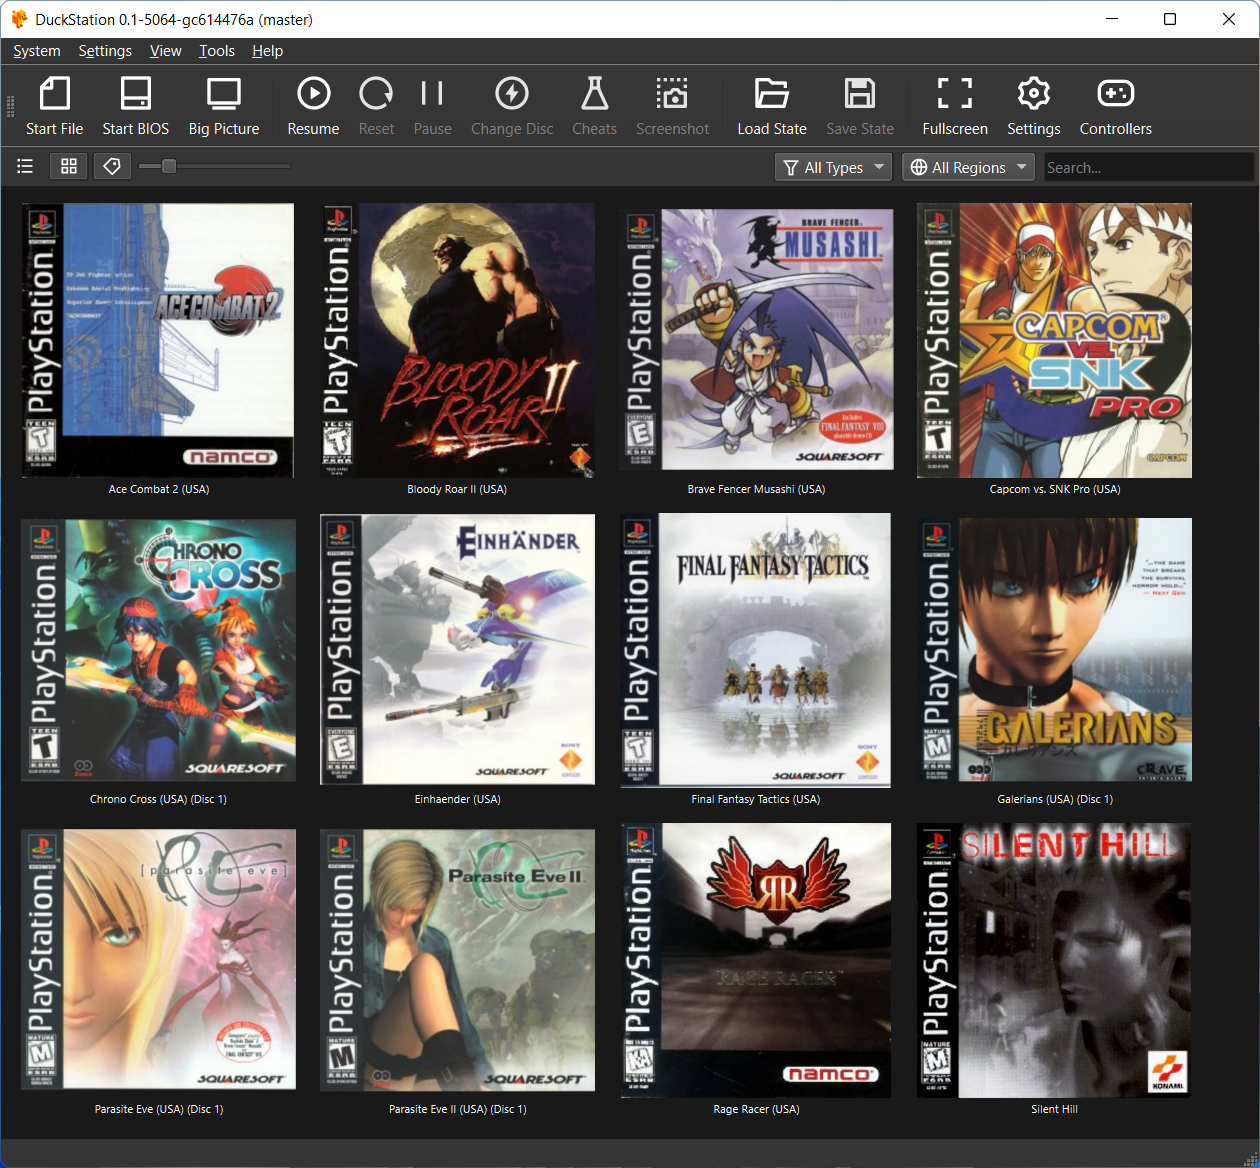Expand the All Types filter dropdown
Image resolution: width=1260 pixels, height=1168 pixels.
[x=833, y=167]
